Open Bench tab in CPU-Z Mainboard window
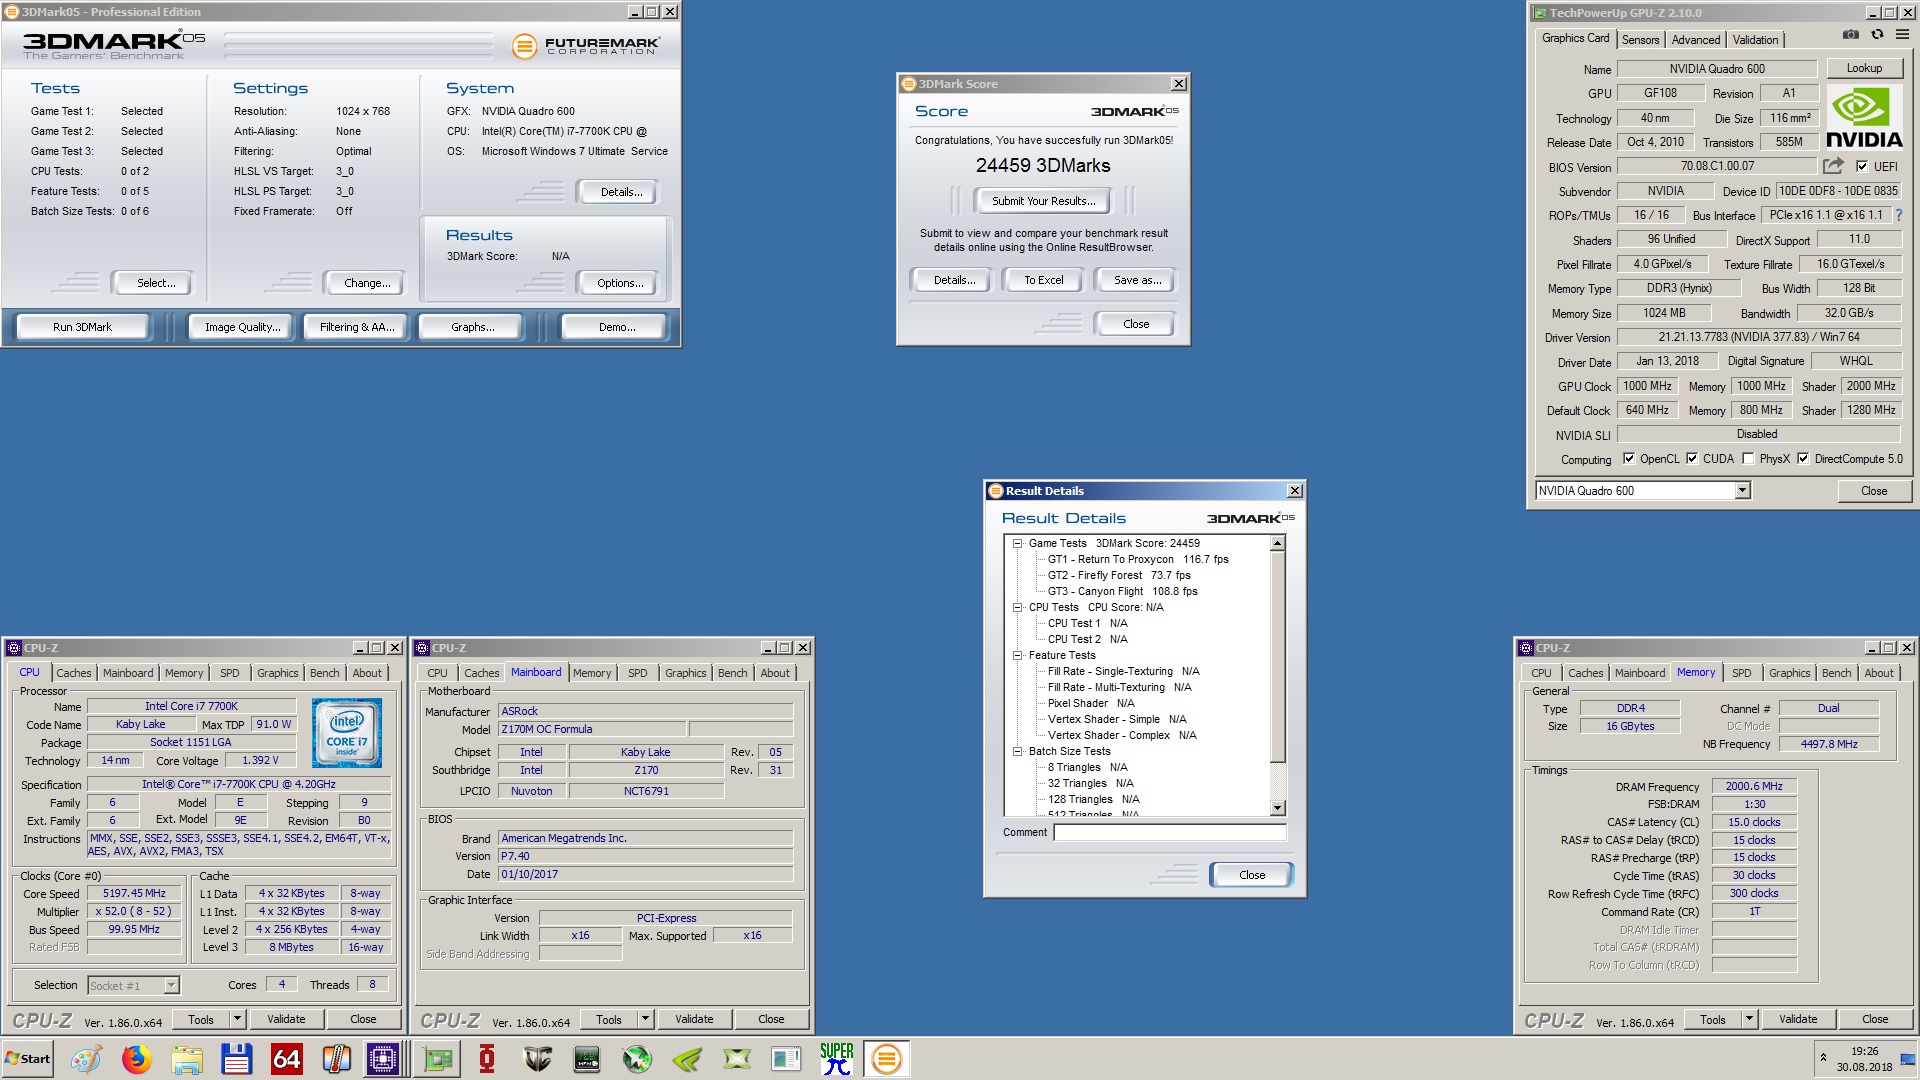Viewport: 1920px width, 1080px height. (732, 673)
